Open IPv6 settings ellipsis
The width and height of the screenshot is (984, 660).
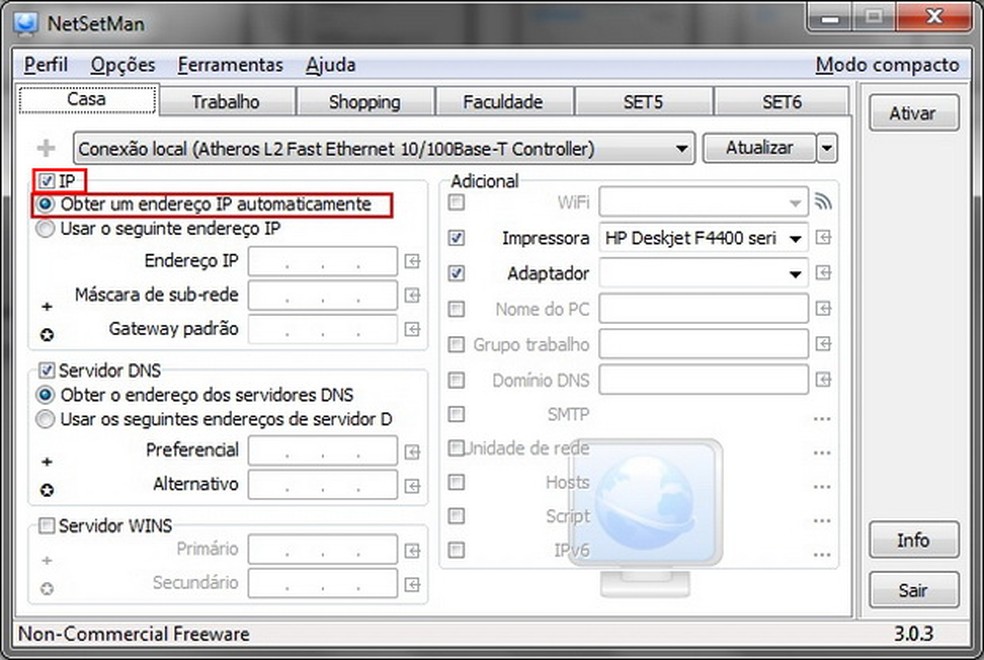click(822, 555)
